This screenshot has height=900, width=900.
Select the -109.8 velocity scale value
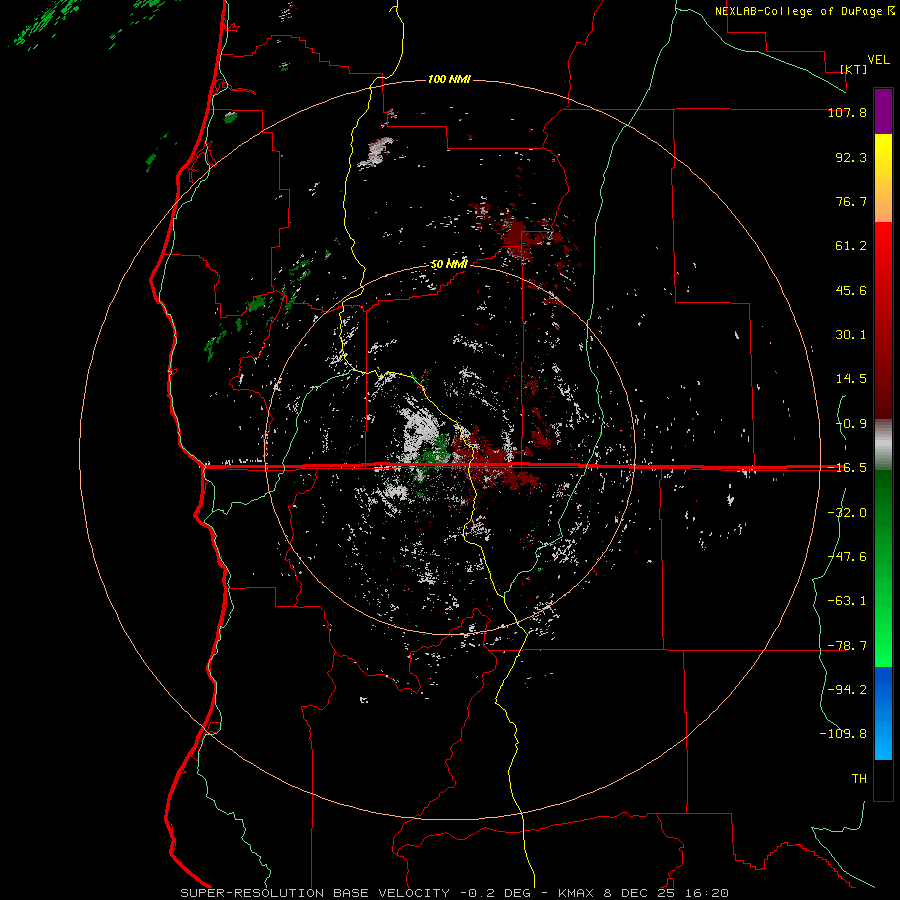tap(843, 734)
